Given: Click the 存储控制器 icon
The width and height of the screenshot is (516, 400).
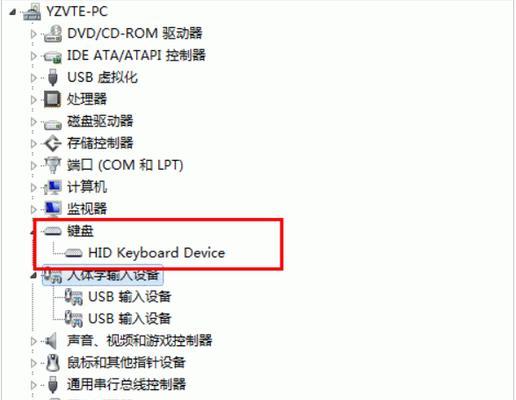Looking at the screenshot, I should (53, 143).
